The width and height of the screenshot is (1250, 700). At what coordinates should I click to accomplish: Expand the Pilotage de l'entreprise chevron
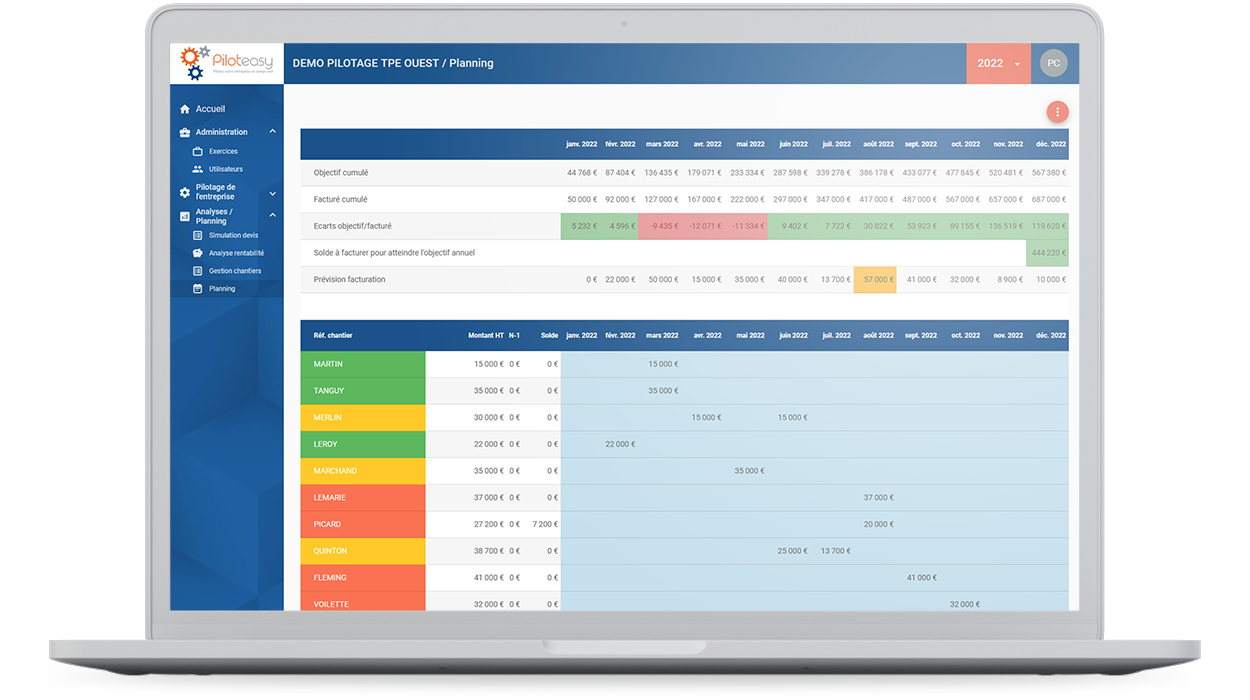coord(273,194)
